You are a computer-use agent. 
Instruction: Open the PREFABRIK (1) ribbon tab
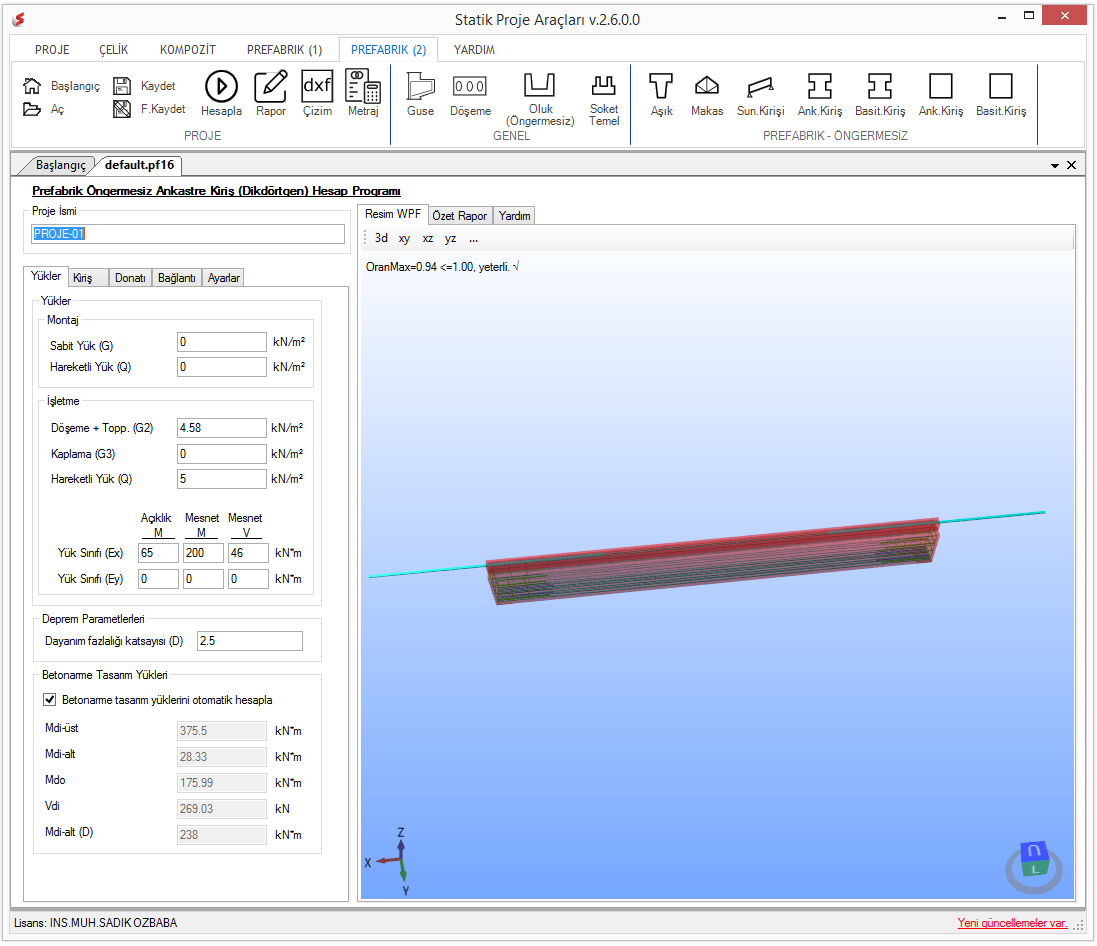coord(284,50)
